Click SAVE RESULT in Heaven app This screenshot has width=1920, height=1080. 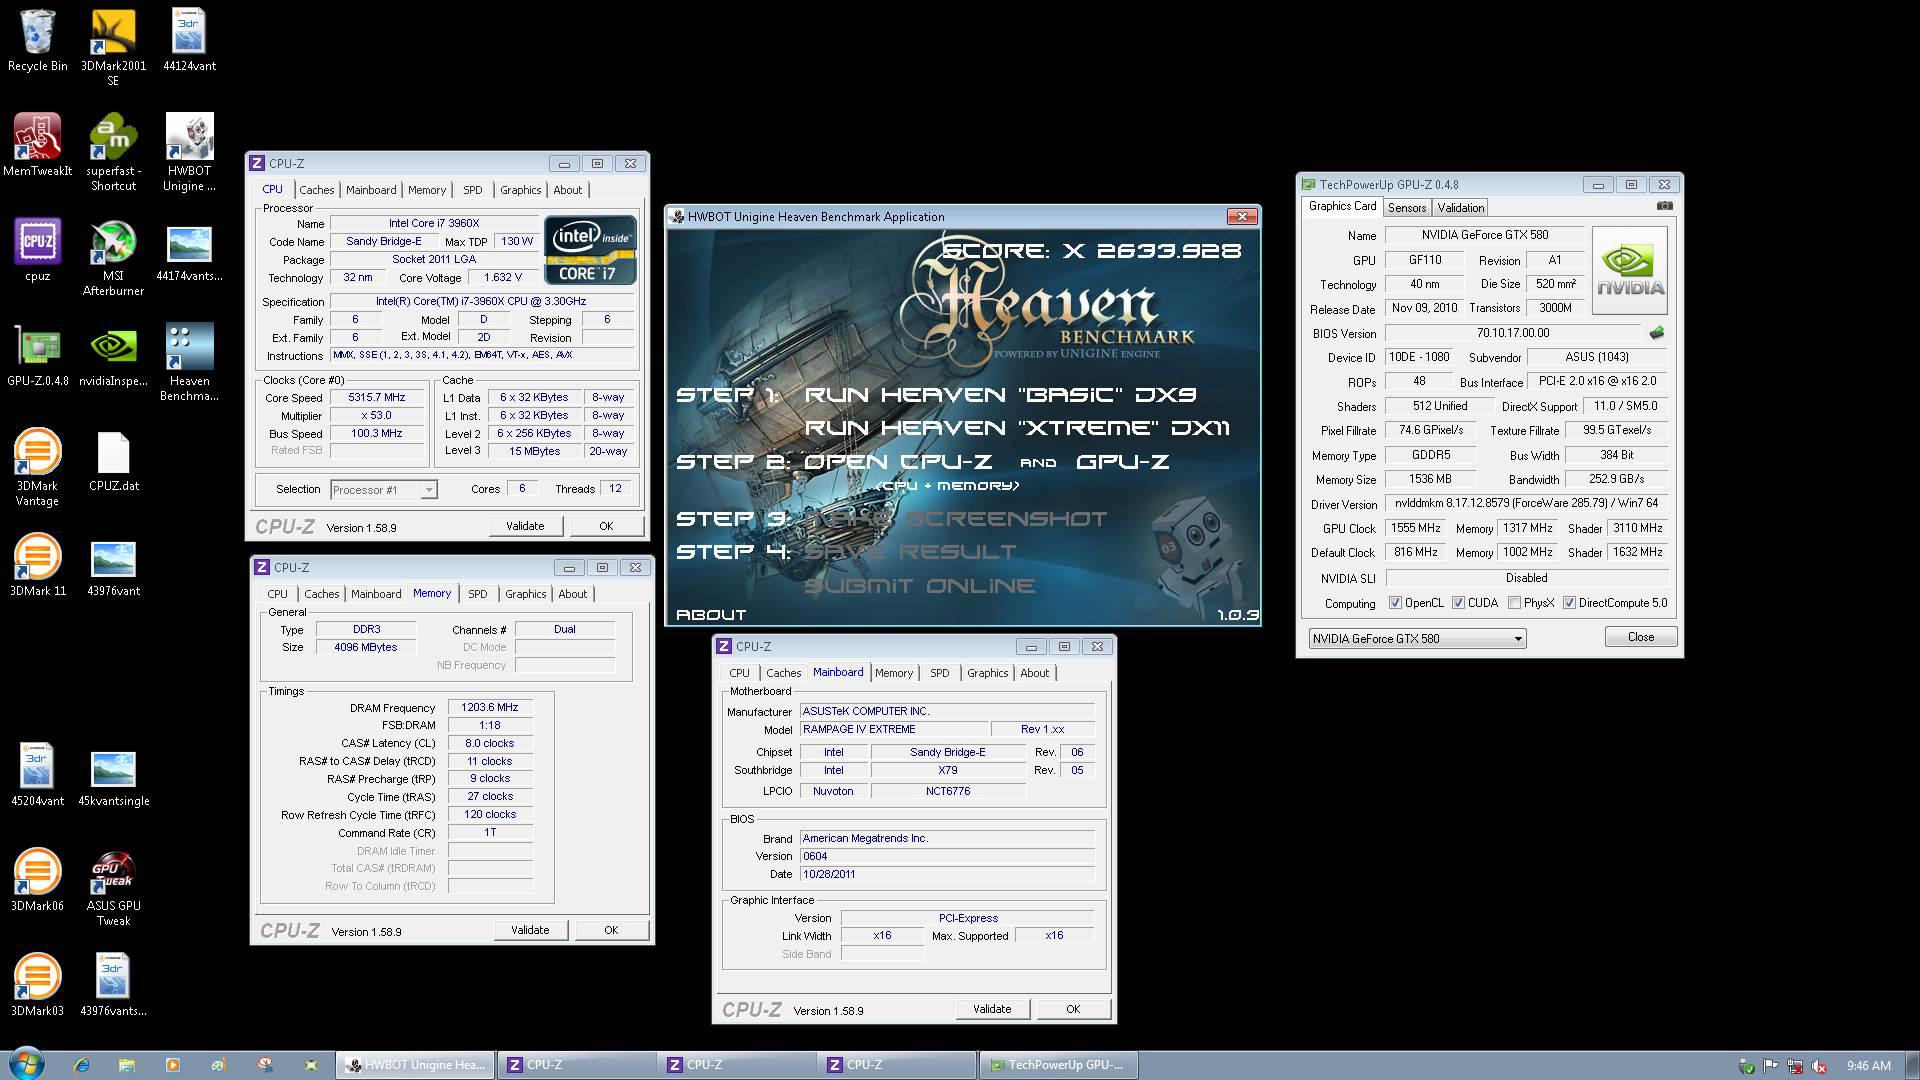[x=910, y=552]
